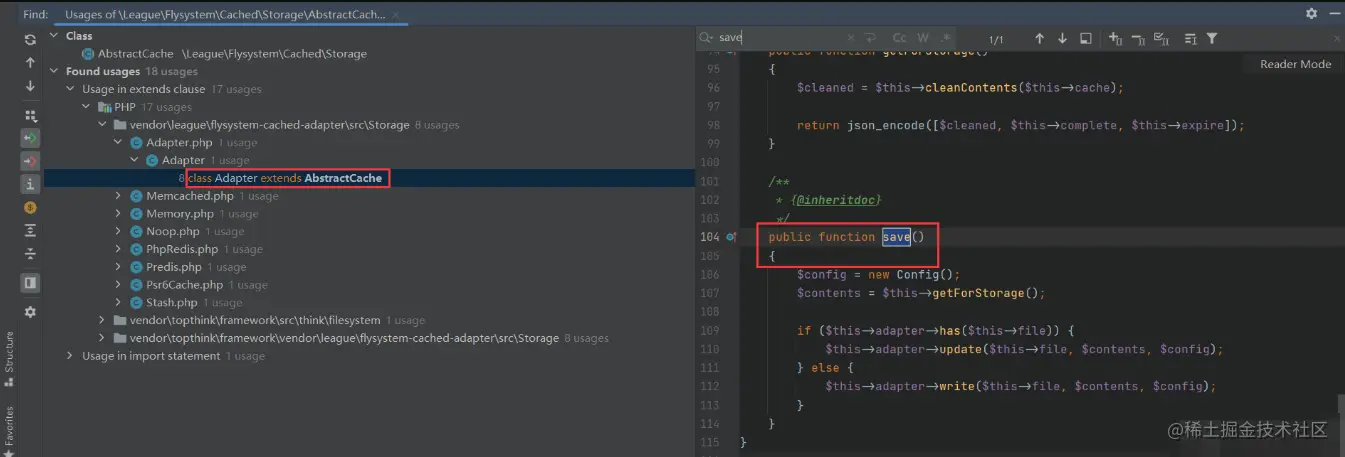This screenshot has height=457, width=1345.
Task: Open search results in Find window
Action: click(x=1086, y=38)
